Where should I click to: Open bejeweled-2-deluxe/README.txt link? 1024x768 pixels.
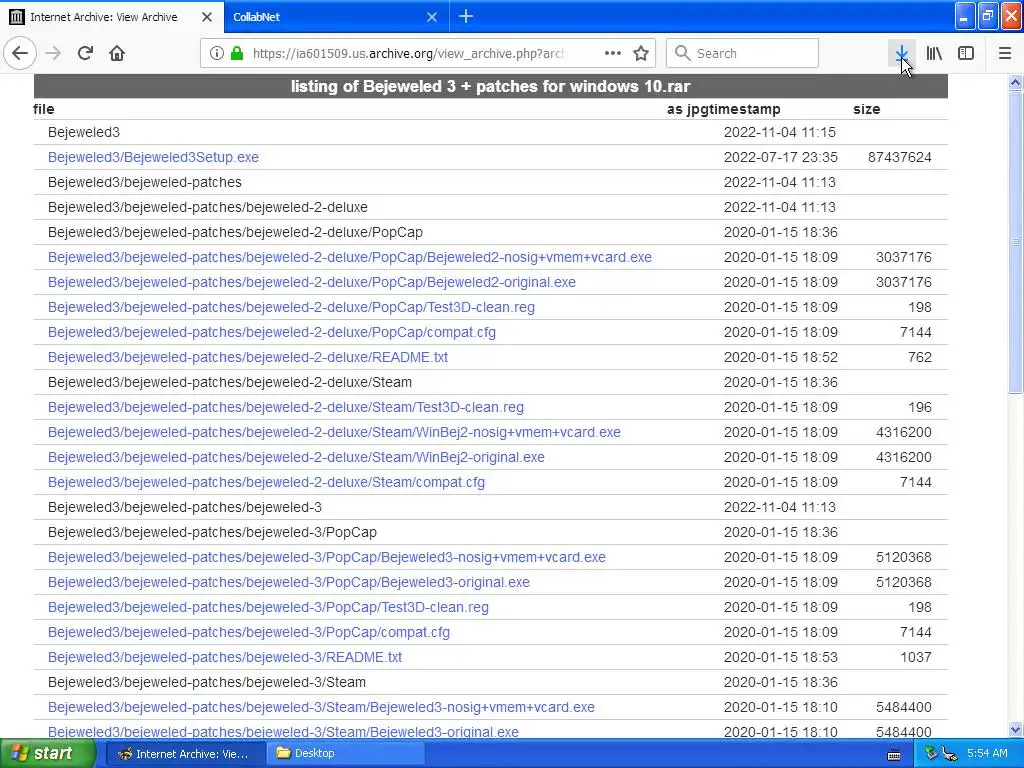coord(248,357)
